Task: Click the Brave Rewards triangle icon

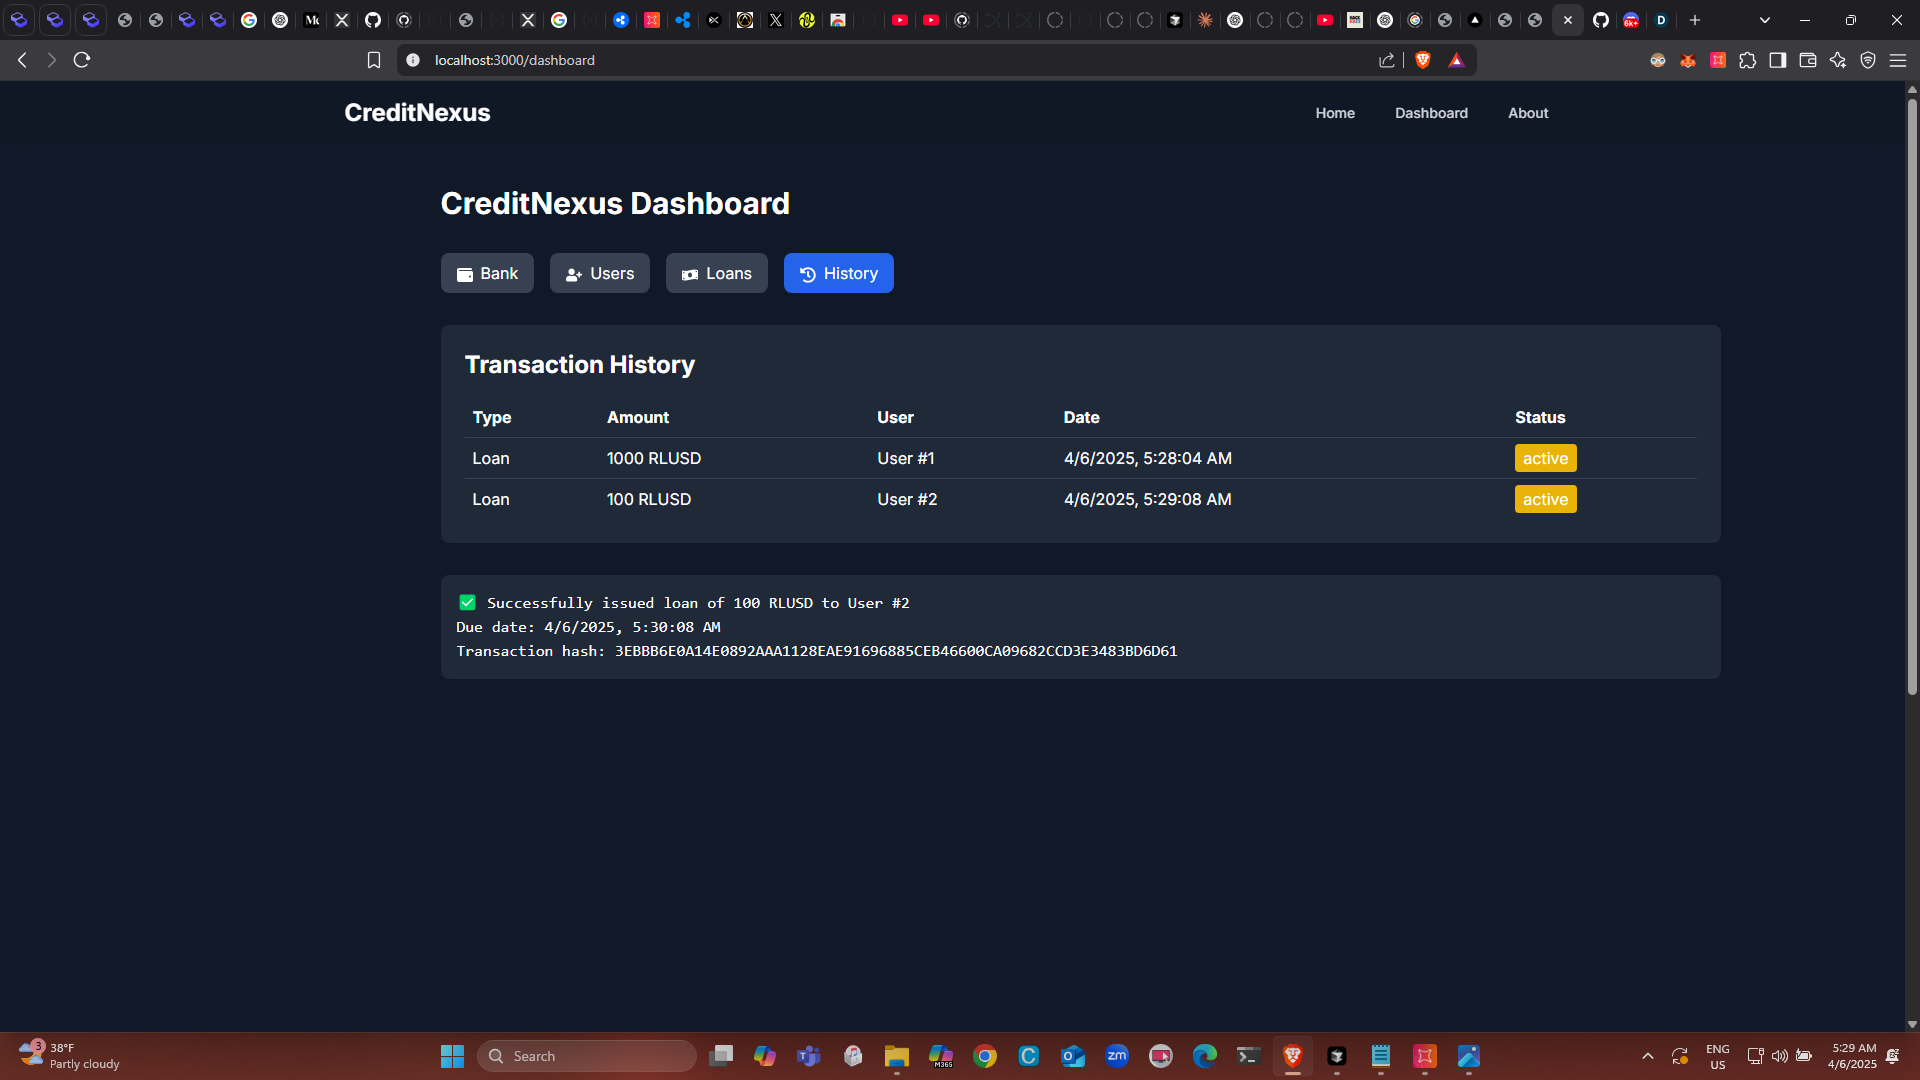Action: click(1456, 60)
